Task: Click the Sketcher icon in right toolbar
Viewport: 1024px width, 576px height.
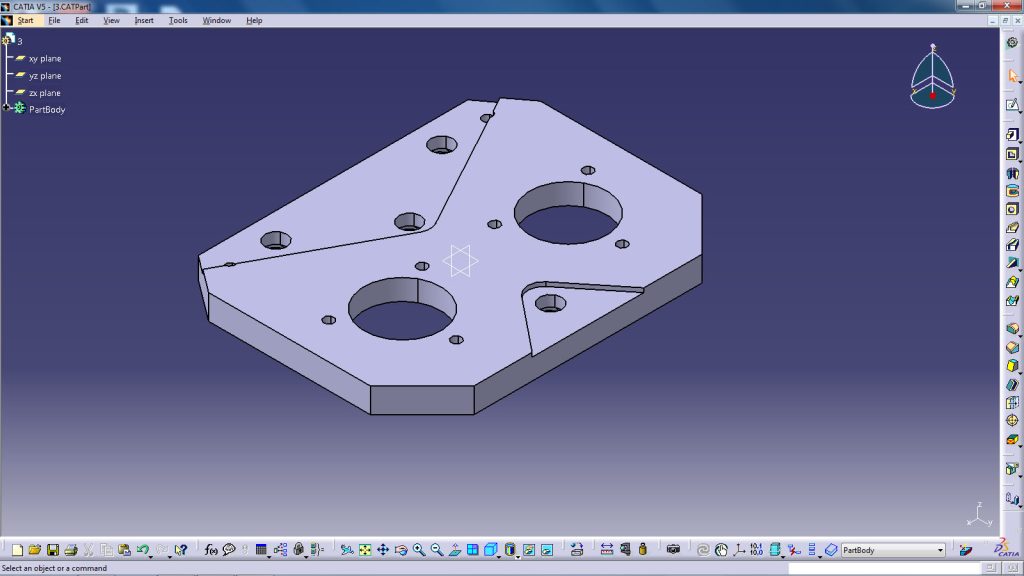Action: tap(1012, 105)
